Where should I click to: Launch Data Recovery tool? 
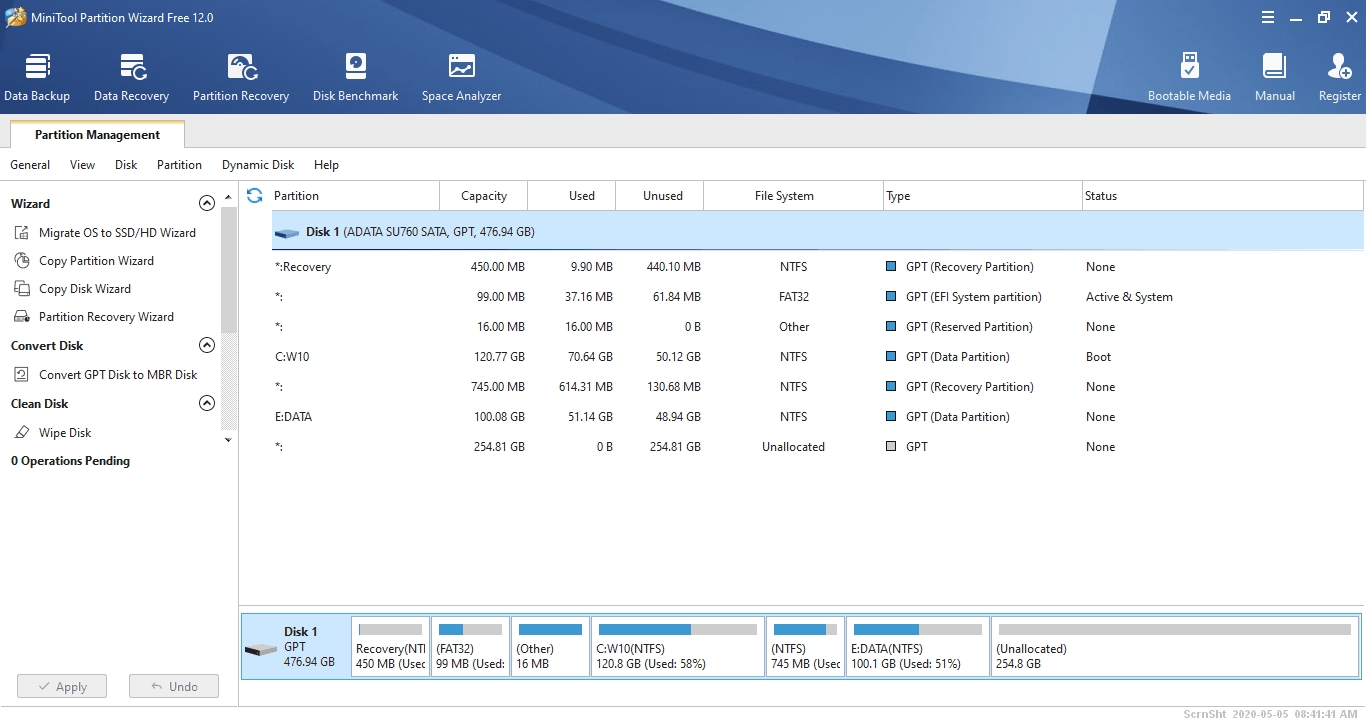pos(131,78)
